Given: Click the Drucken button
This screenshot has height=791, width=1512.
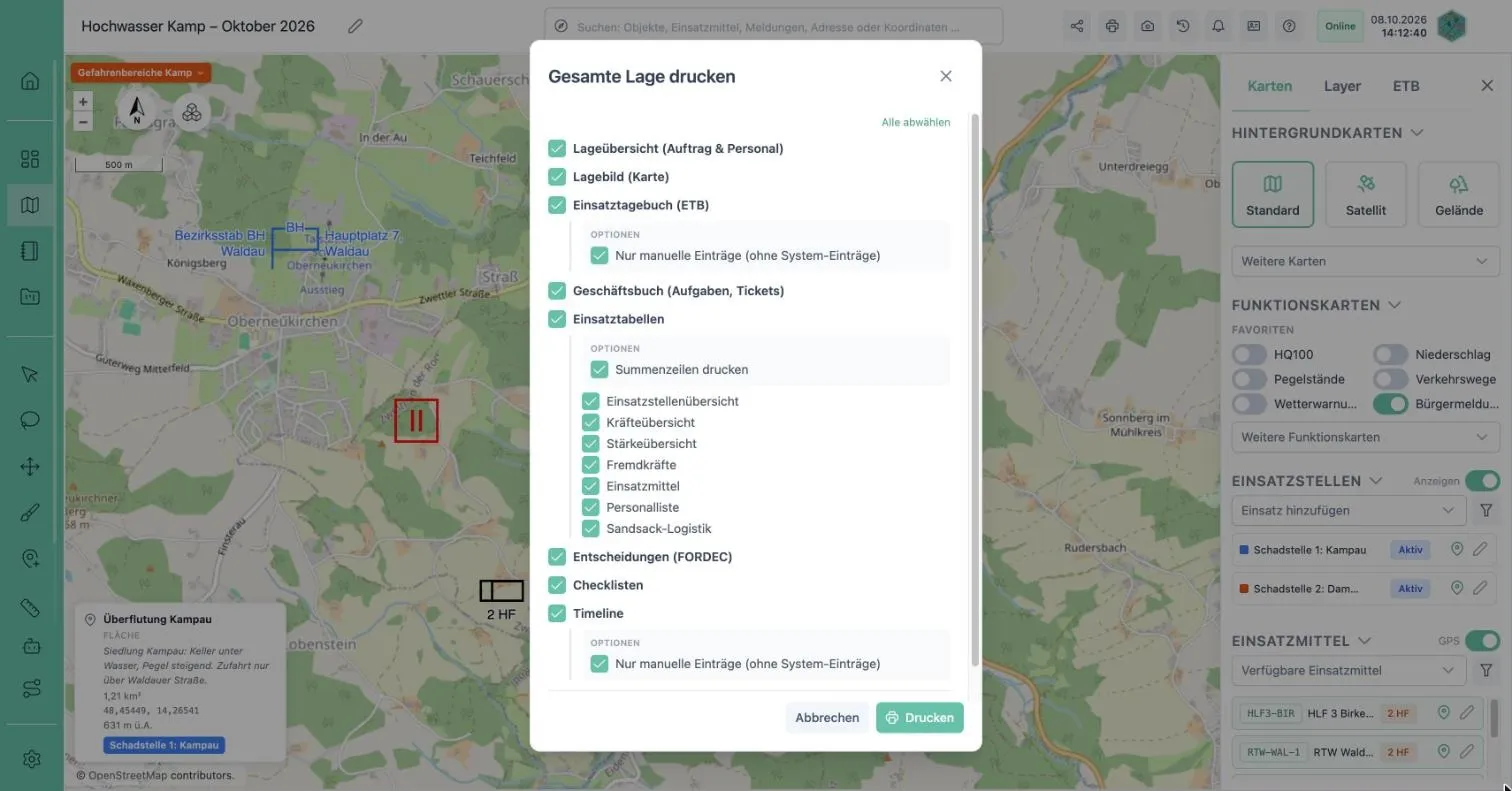Looking at the screenshot, I should [x=919, y=717].
